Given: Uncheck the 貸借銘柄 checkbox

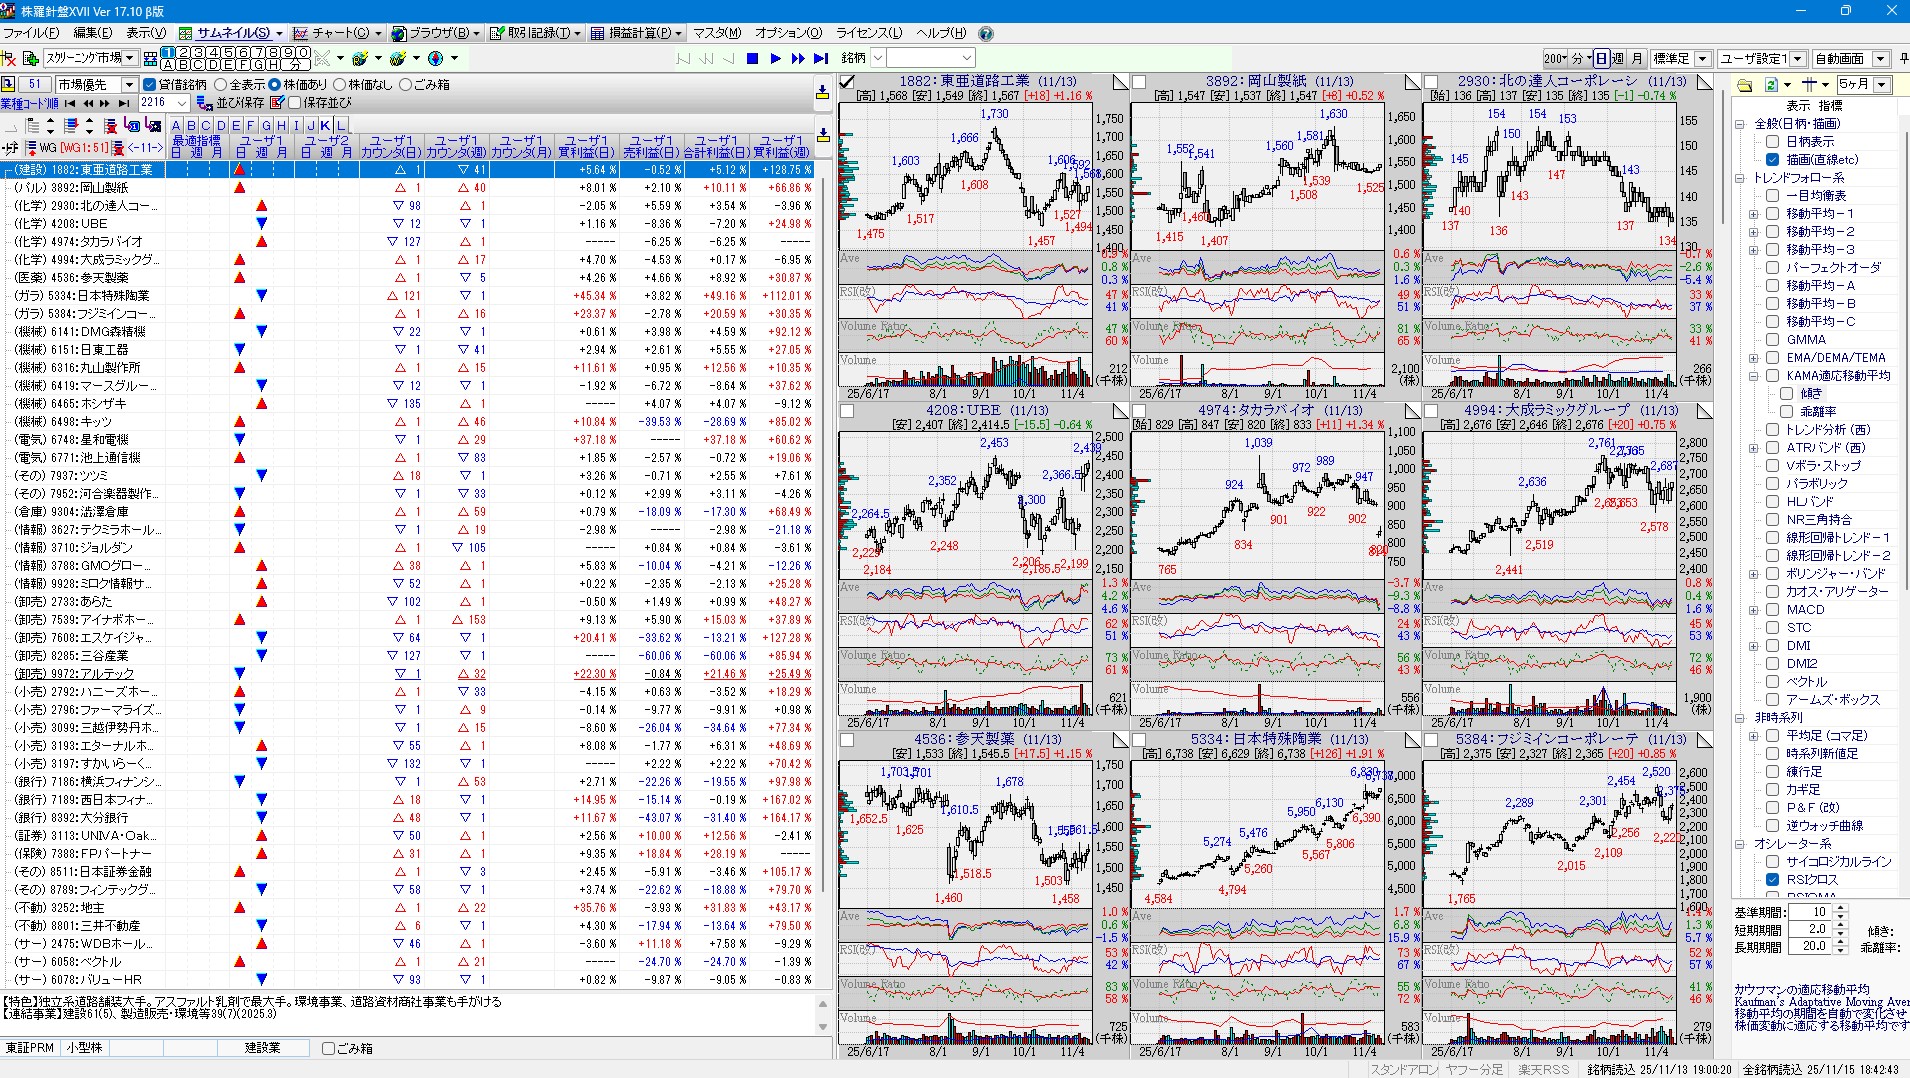Looking at the screenshot, I should click(150, 85).
